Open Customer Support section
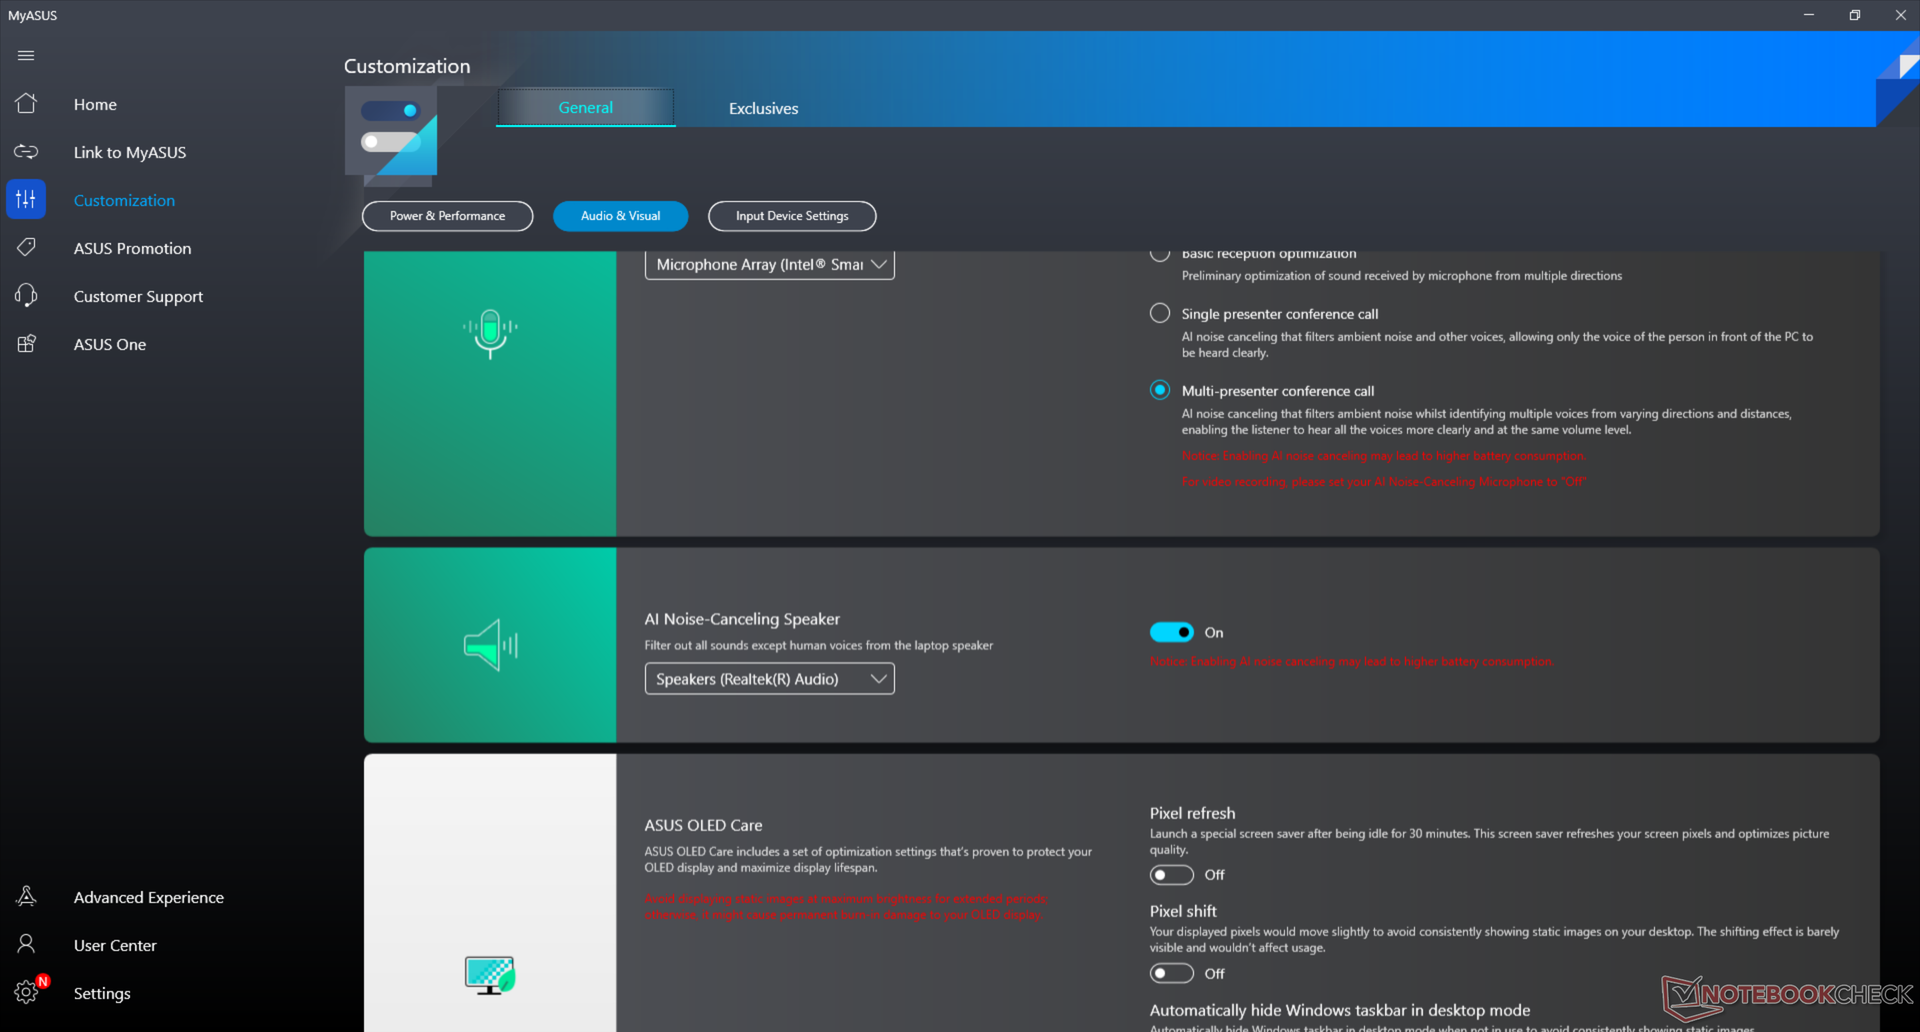This screenshot has height=1032, width=1920. pos(138,296)
